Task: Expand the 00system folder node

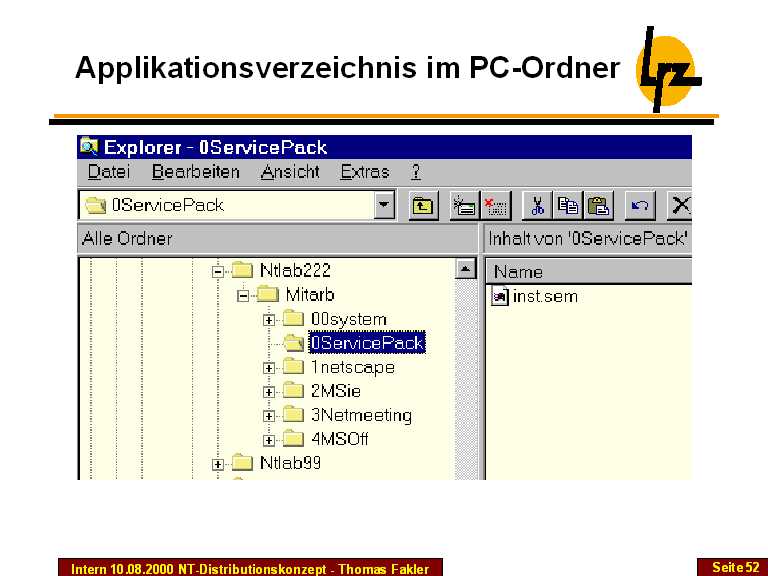Action: click(x=269, y=320)
